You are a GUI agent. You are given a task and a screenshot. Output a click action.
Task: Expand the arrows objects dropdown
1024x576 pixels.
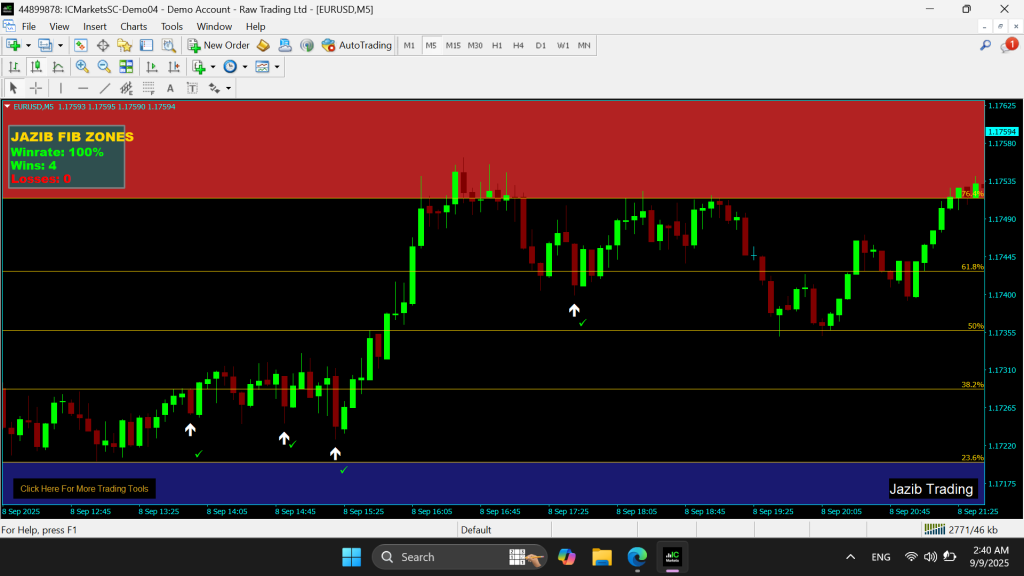(228, 88)
